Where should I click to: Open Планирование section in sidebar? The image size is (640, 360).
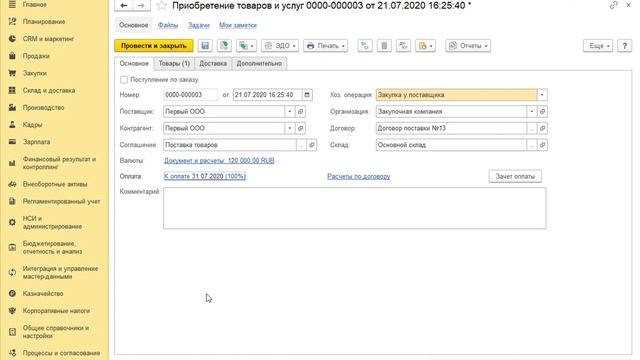point(44,22)
